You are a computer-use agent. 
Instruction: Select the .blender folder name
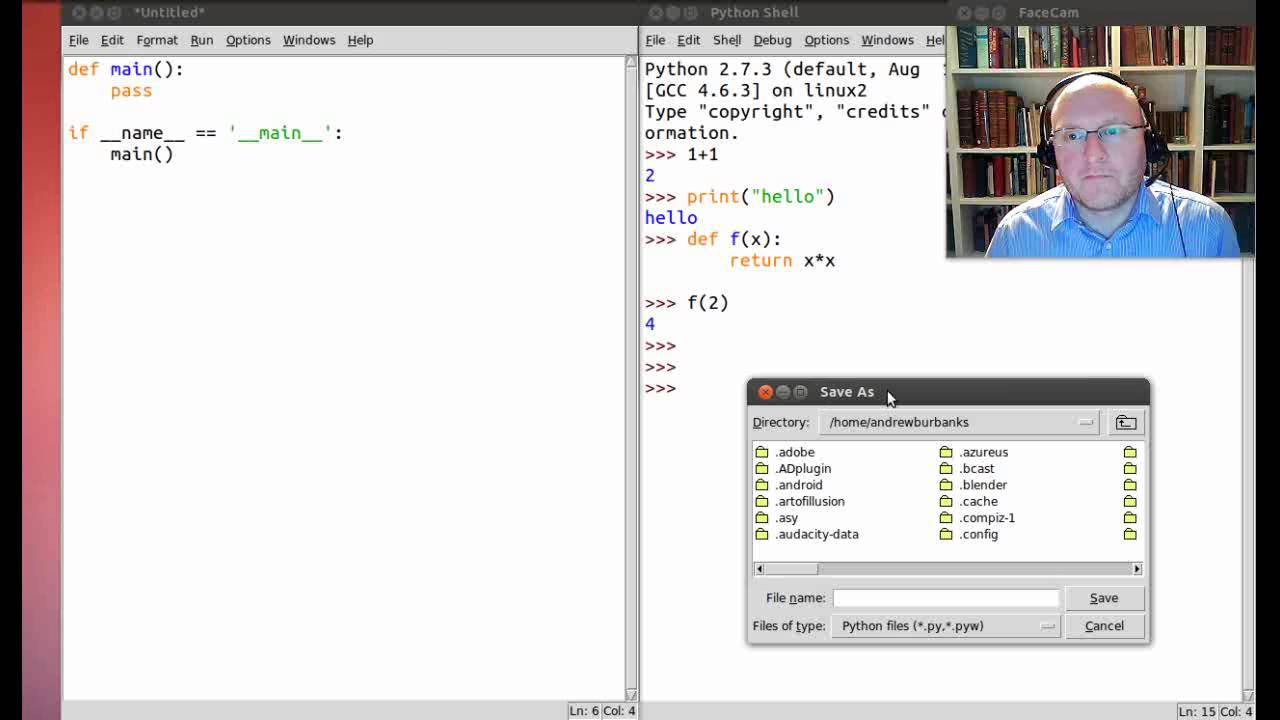pos(983,485)
